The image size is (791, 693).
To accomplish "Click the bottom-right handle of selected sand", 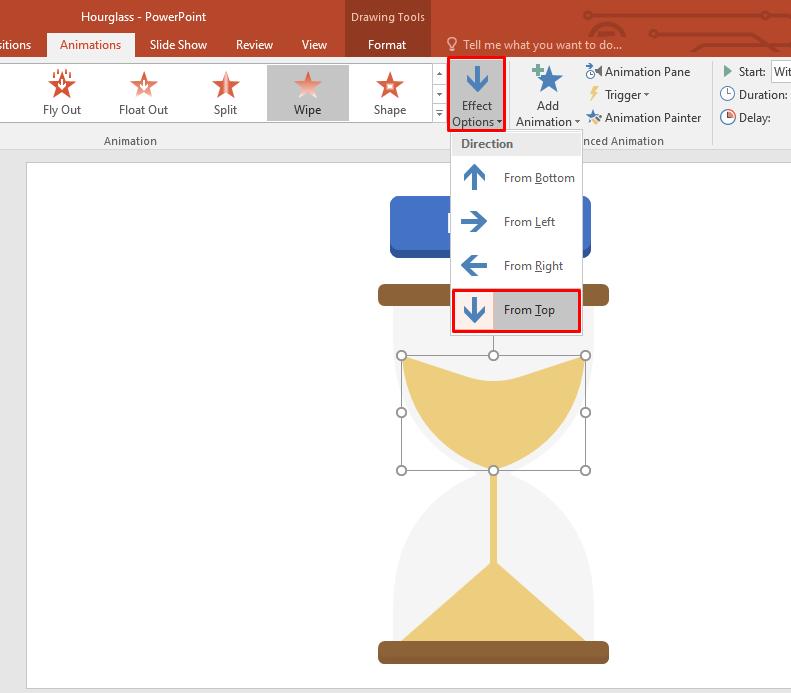I will pyautogui.click(x=585, y=471).
